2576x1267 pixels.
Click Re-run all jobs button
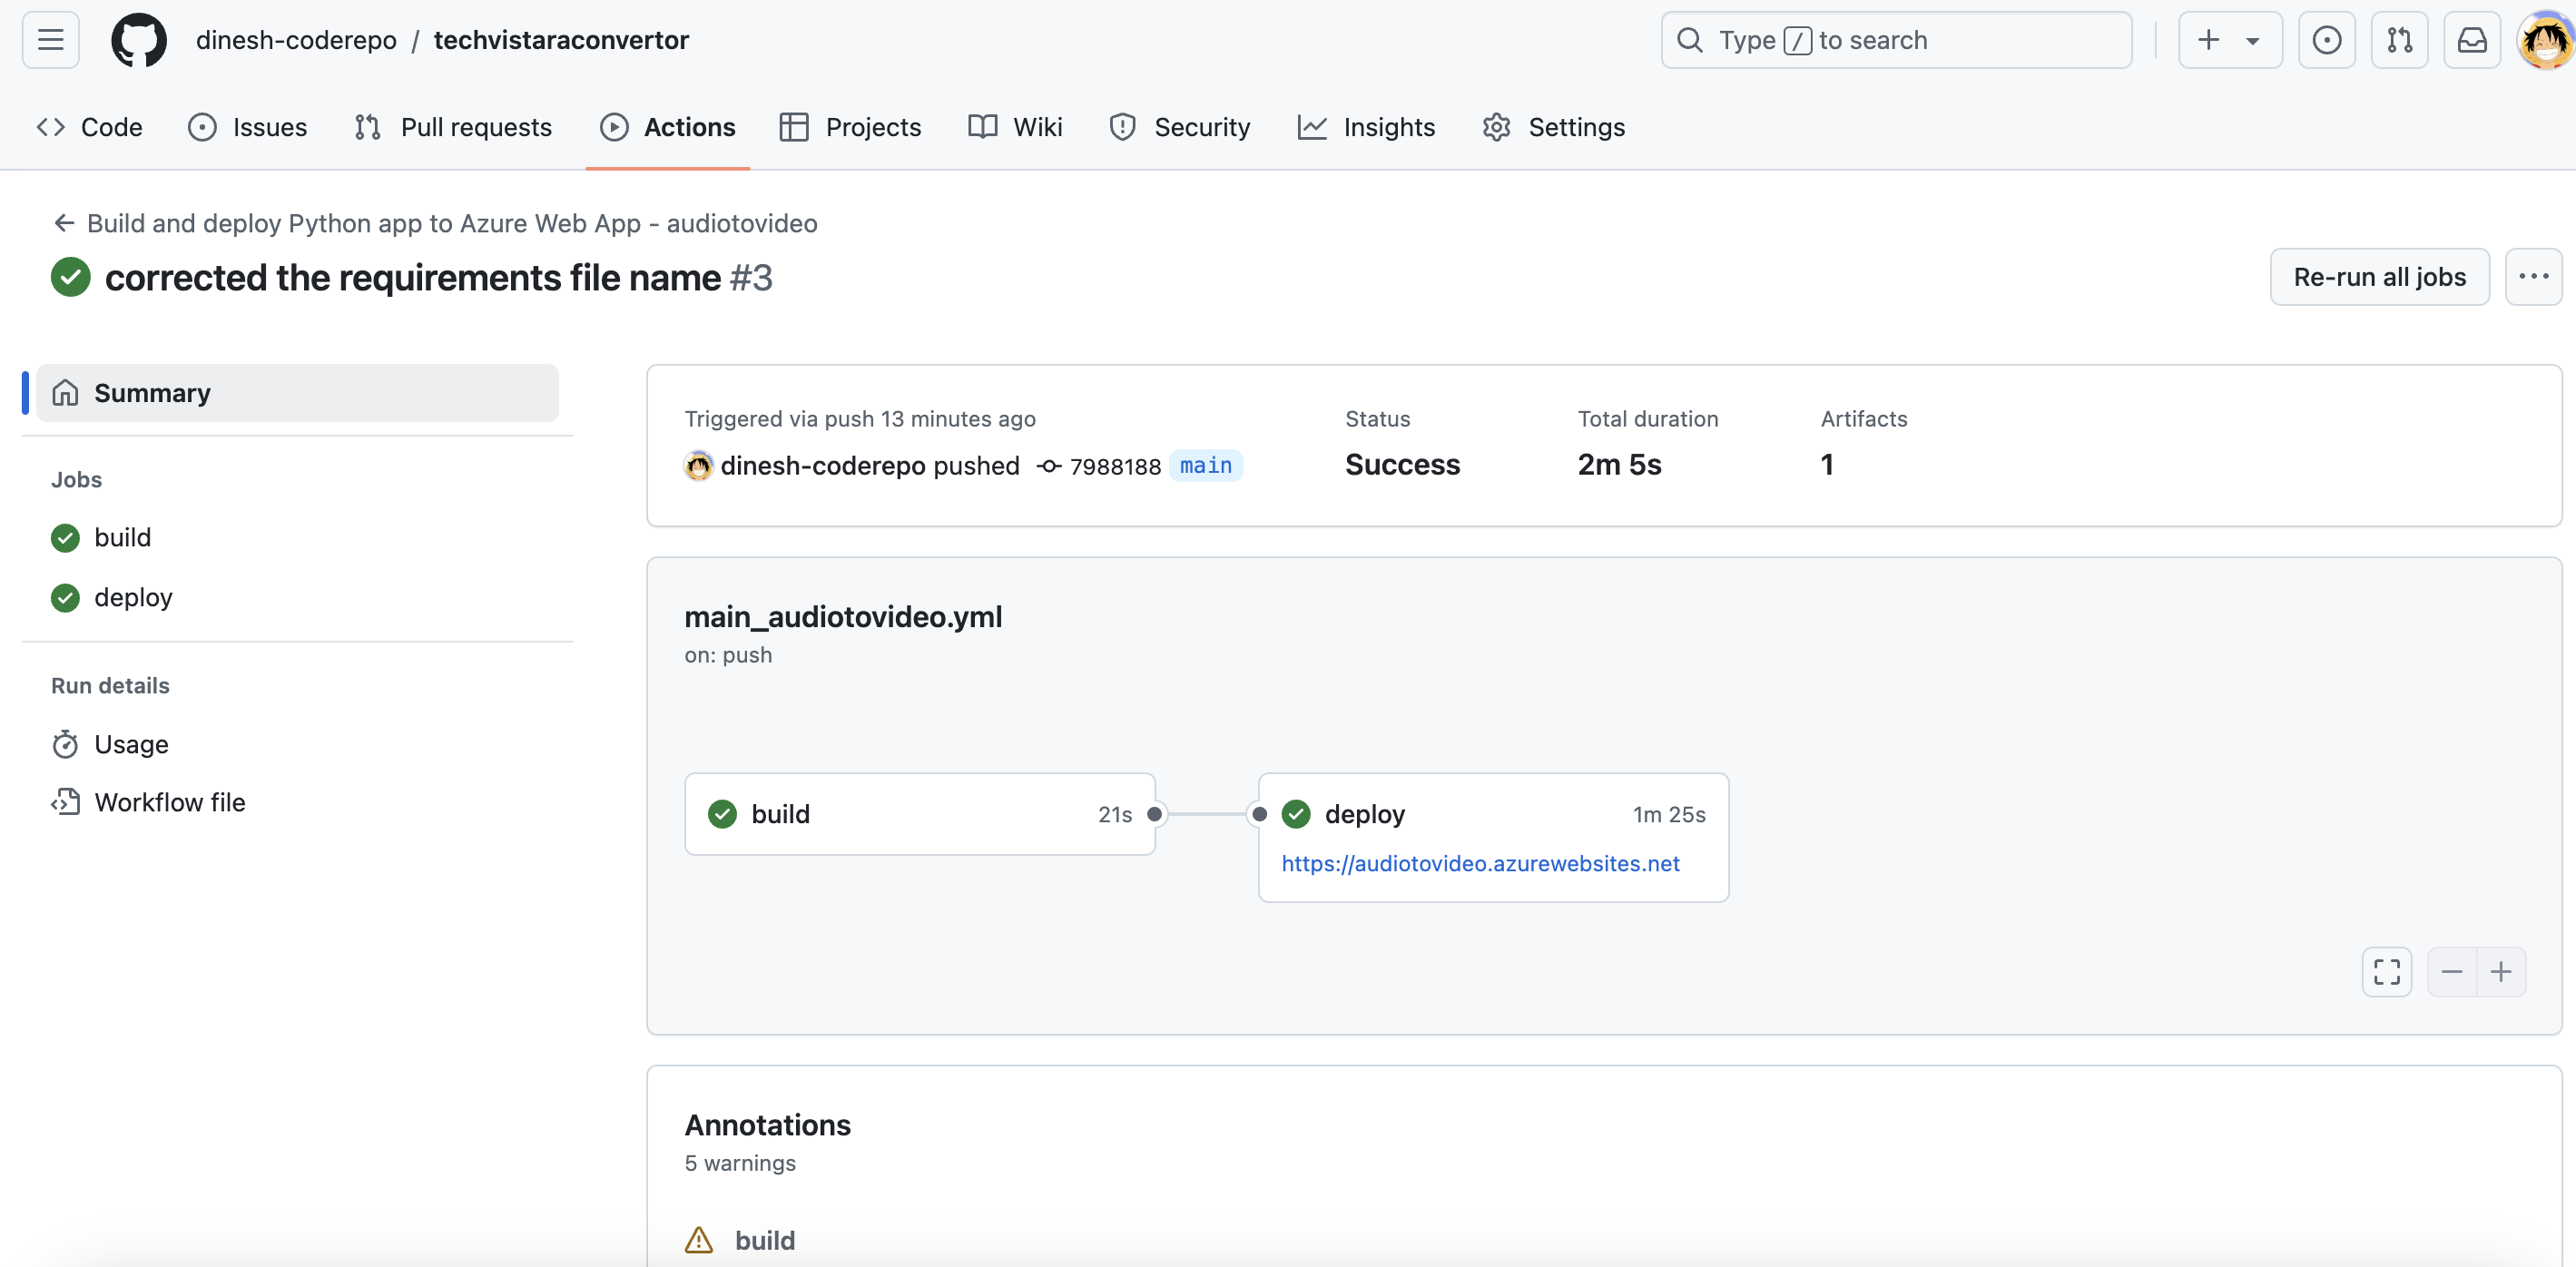pos(2379,277)
